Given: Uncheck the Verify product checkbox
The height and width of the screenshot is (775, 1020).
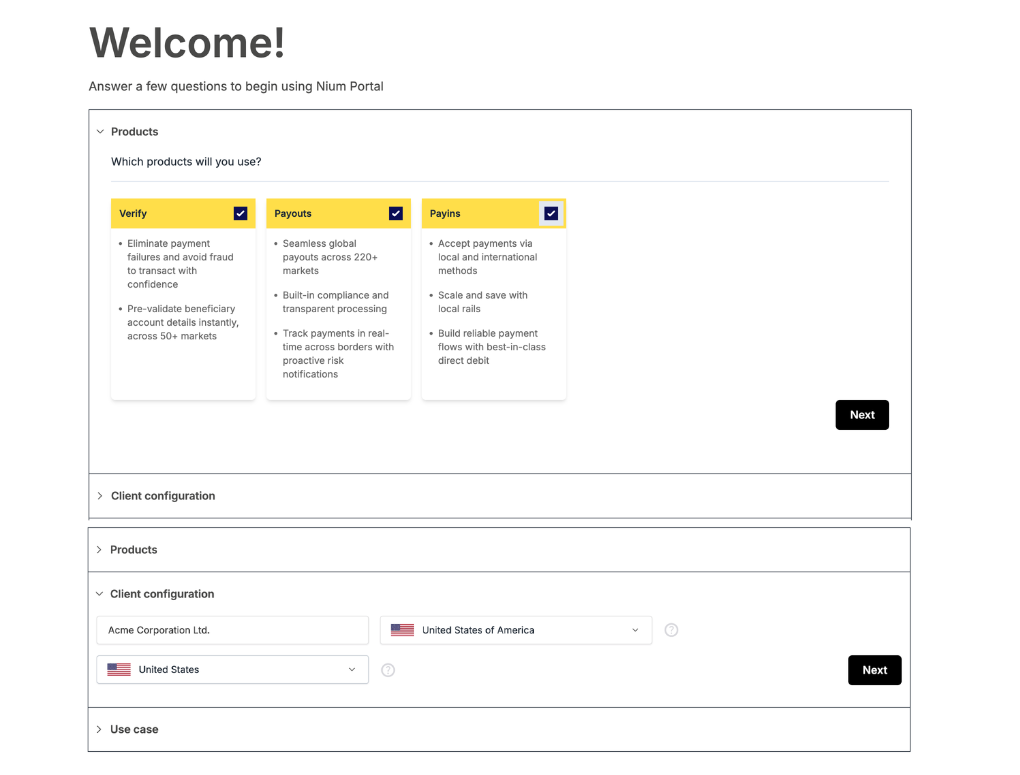Looking at the screenshot, I should click(240, 213).
